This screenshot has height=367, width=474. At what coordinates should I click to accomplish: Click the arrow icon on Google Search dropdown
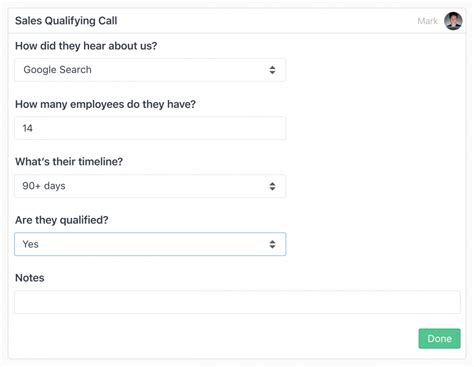[272, 70]
